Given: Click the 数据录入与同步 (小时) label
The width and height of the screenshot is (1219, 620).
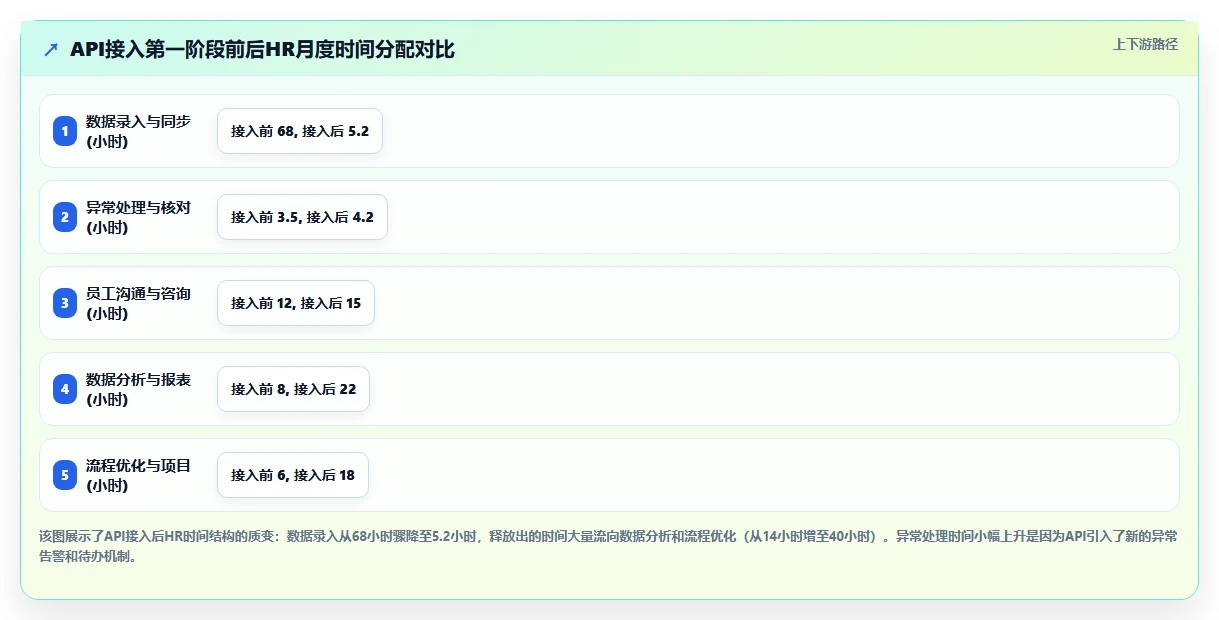Looking at the screenshot, I should pos(138,131).
